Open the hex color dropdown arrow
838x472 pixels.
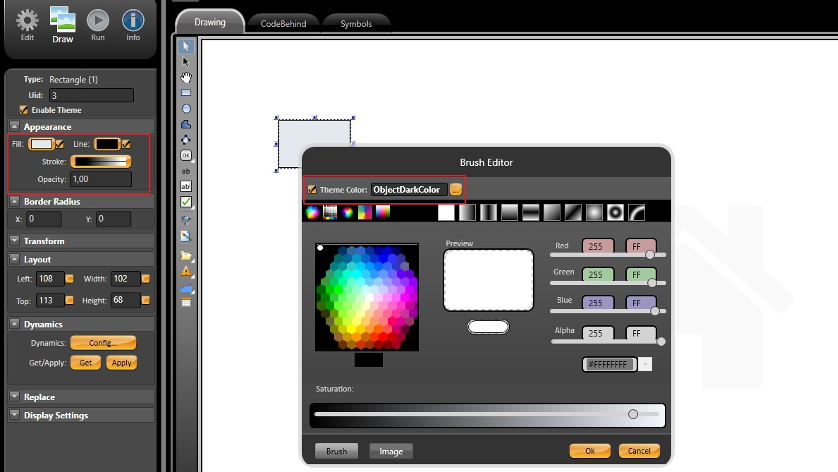click(x=645, y=364)
